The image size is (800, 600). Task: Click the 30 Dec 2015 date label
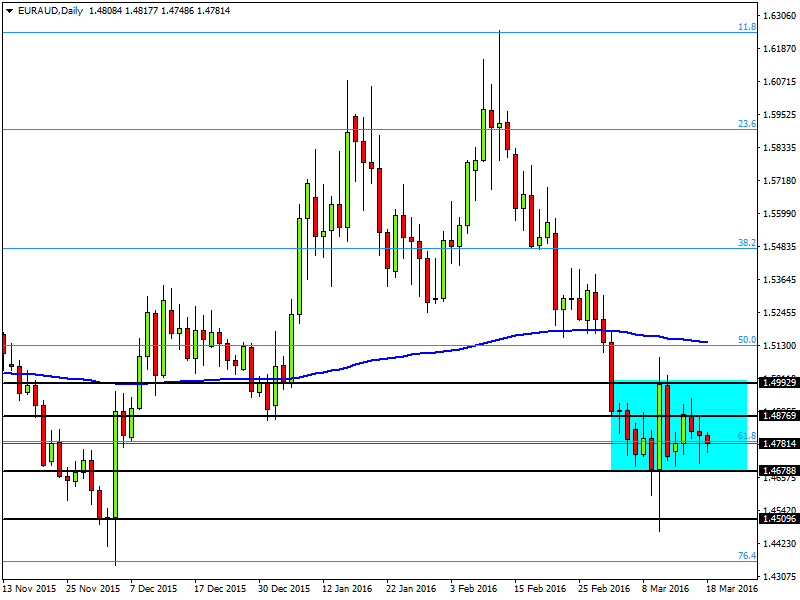tap(285, 588)
